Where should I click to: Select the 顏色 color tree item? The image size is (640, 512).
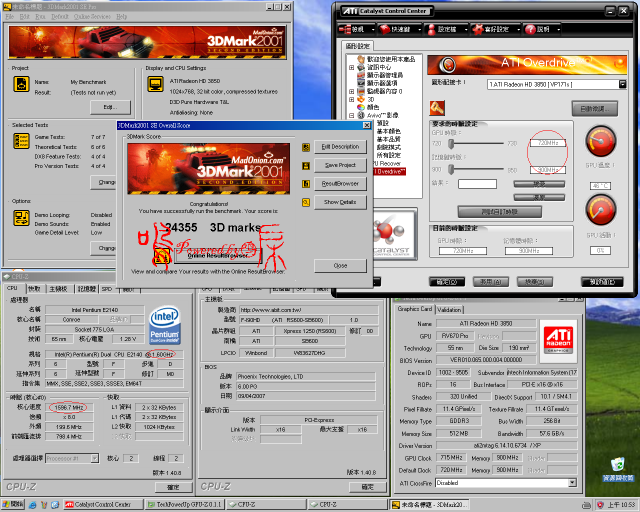click(373, 107)
